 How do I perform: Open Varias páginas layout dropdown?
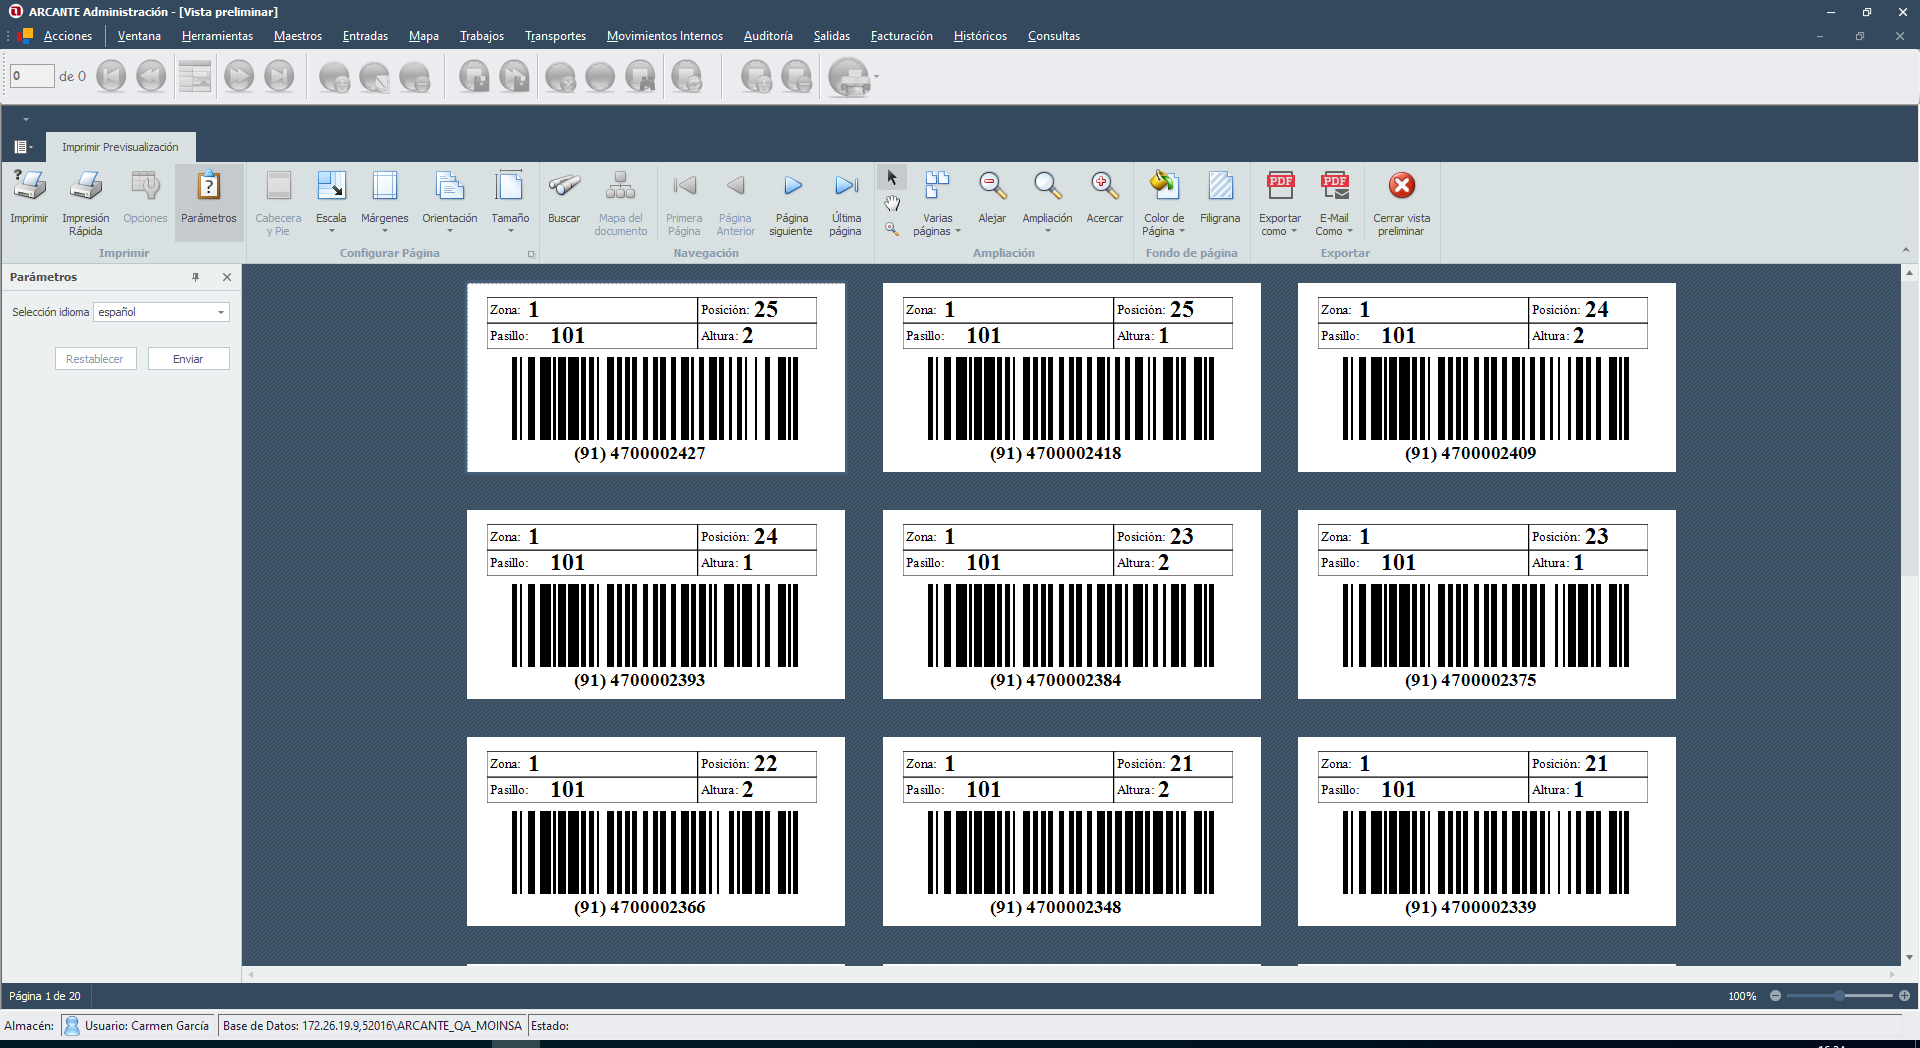coord(937,202)
